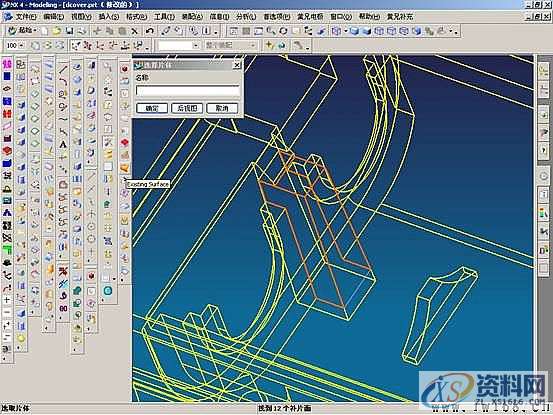The image size is (553, 415).
Task: Open the 起始 Start dropdown
Action: point(23,31)
